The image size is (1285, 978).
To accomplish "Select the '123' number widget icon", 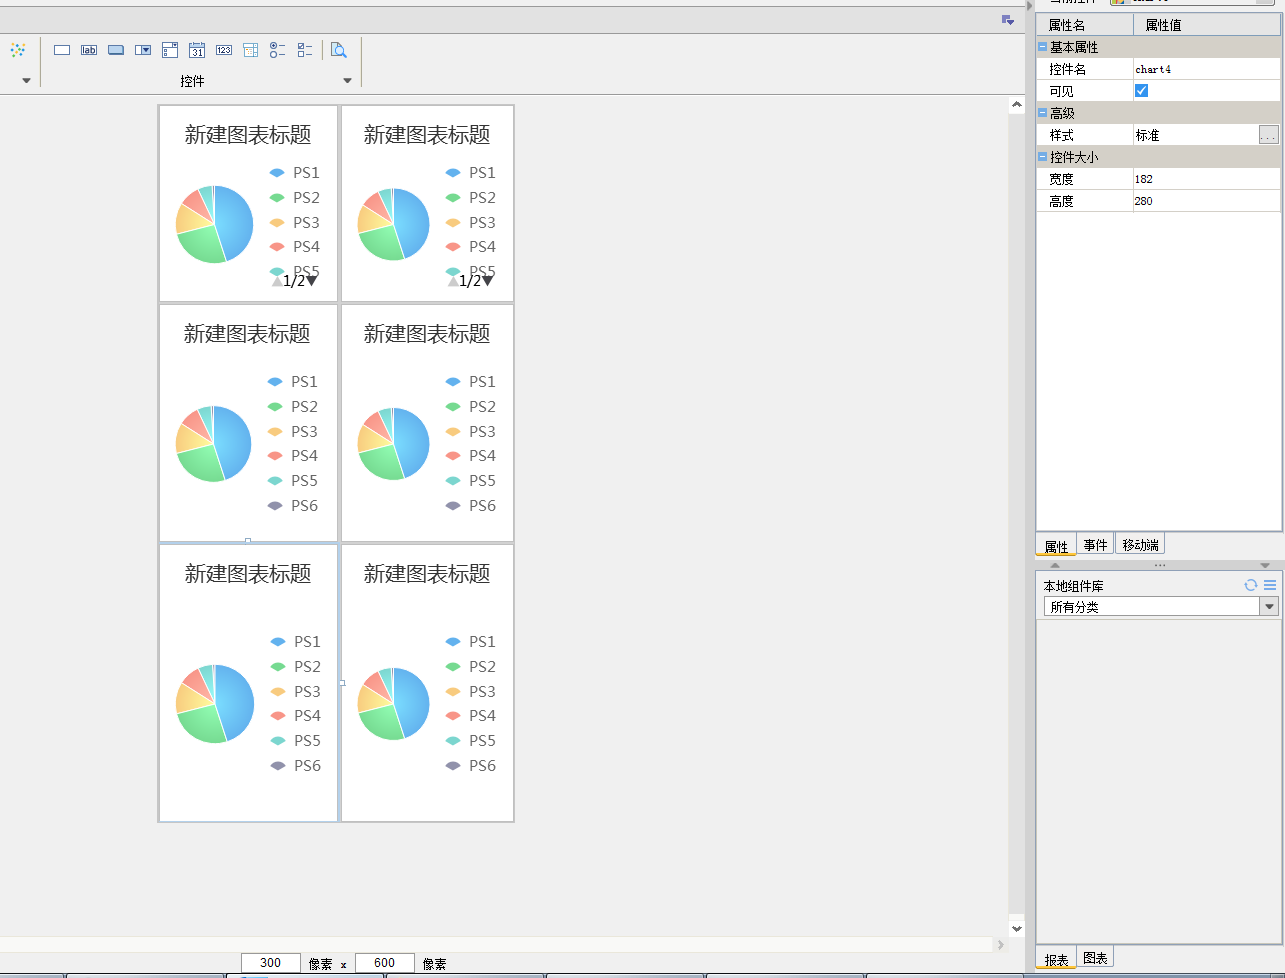I will 224,50.
